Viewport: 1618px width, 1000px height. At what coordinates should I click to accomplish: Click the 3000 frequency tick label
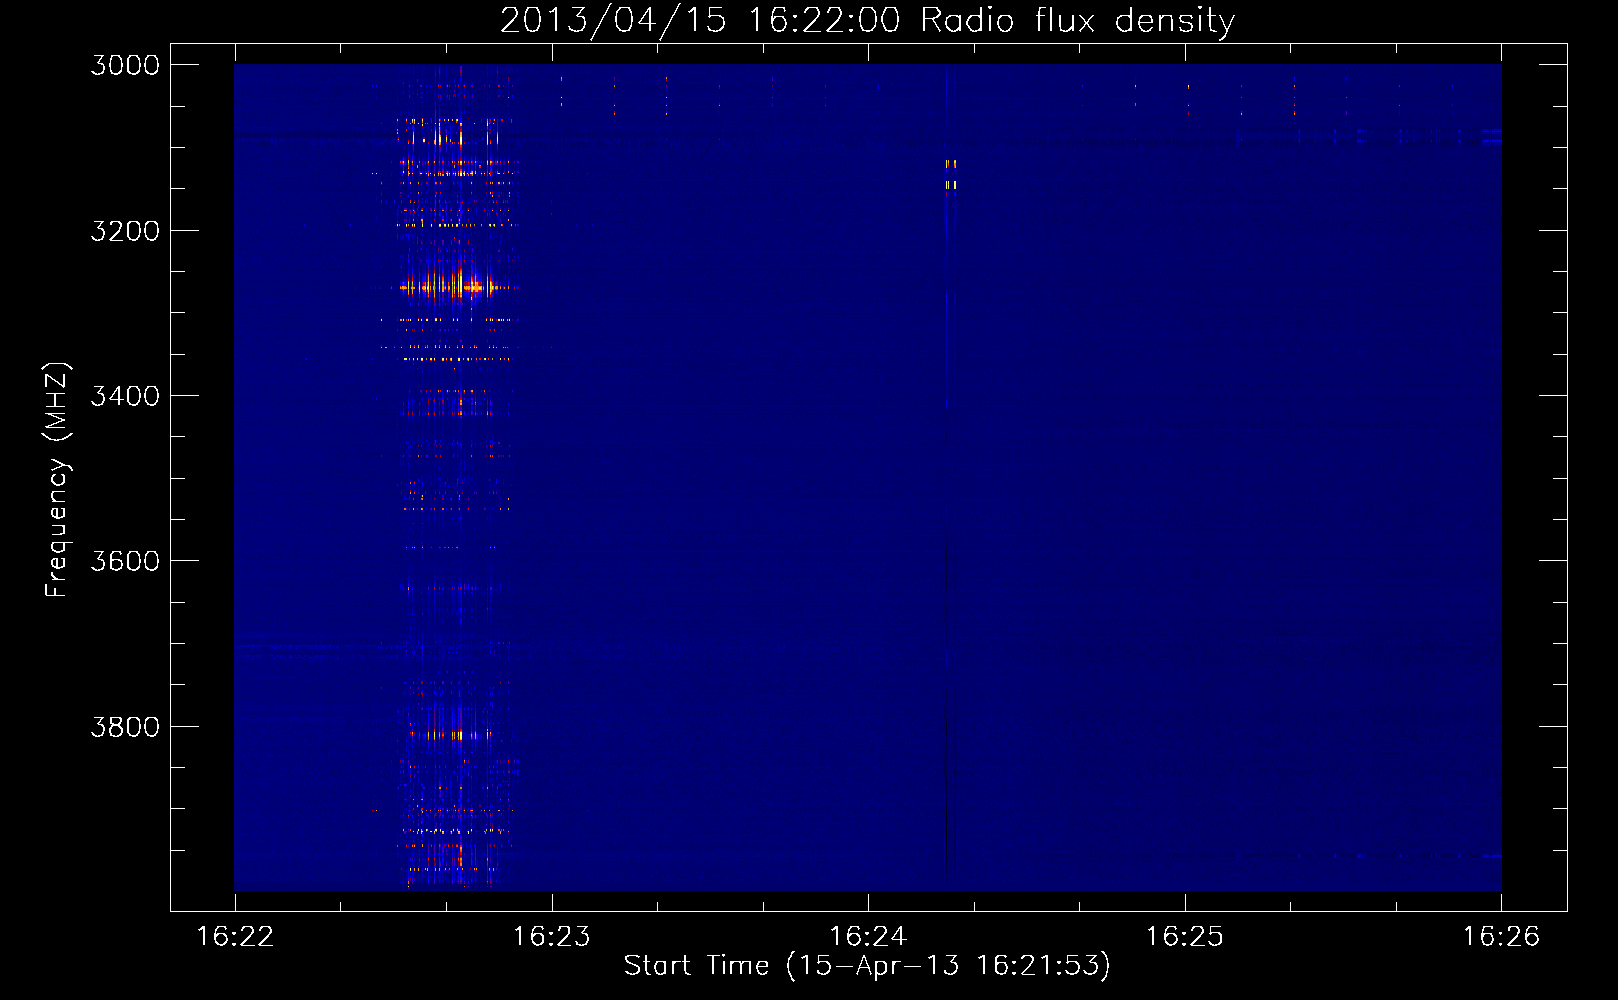(x=125, y=65)
